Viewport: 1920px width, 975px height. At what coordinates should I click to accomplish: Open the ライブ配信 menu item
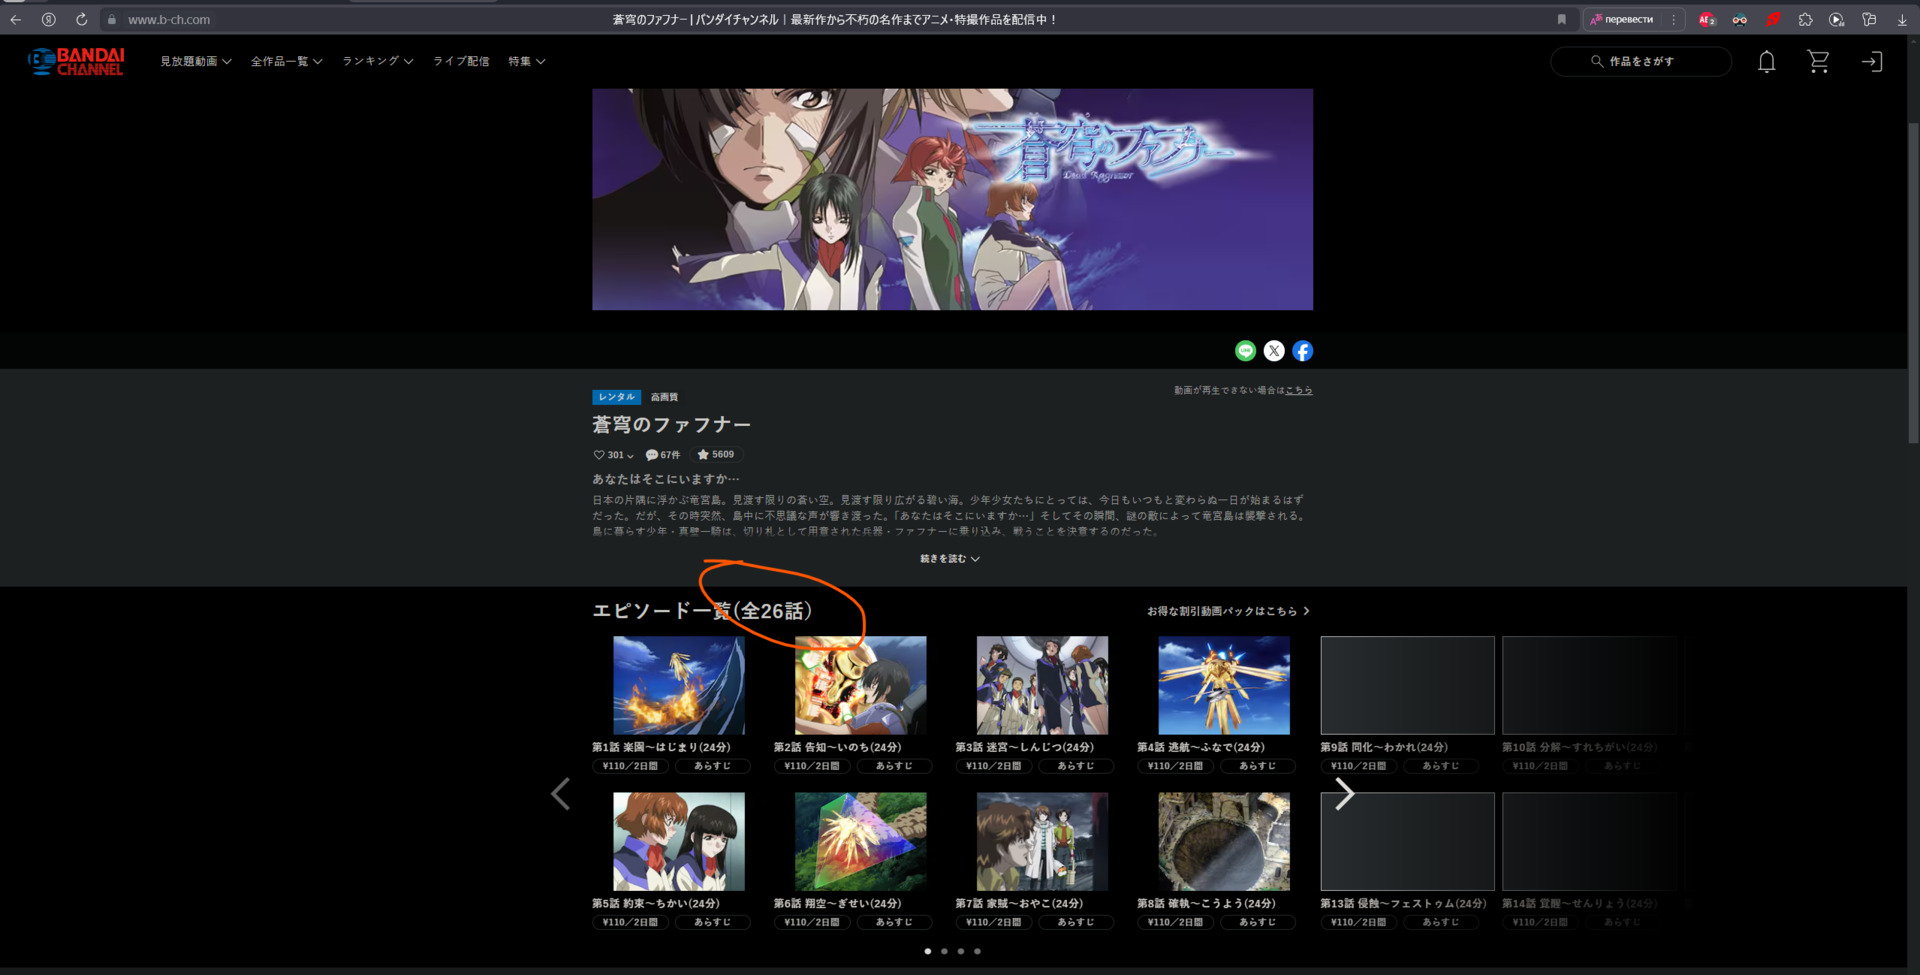coord(461,62)
